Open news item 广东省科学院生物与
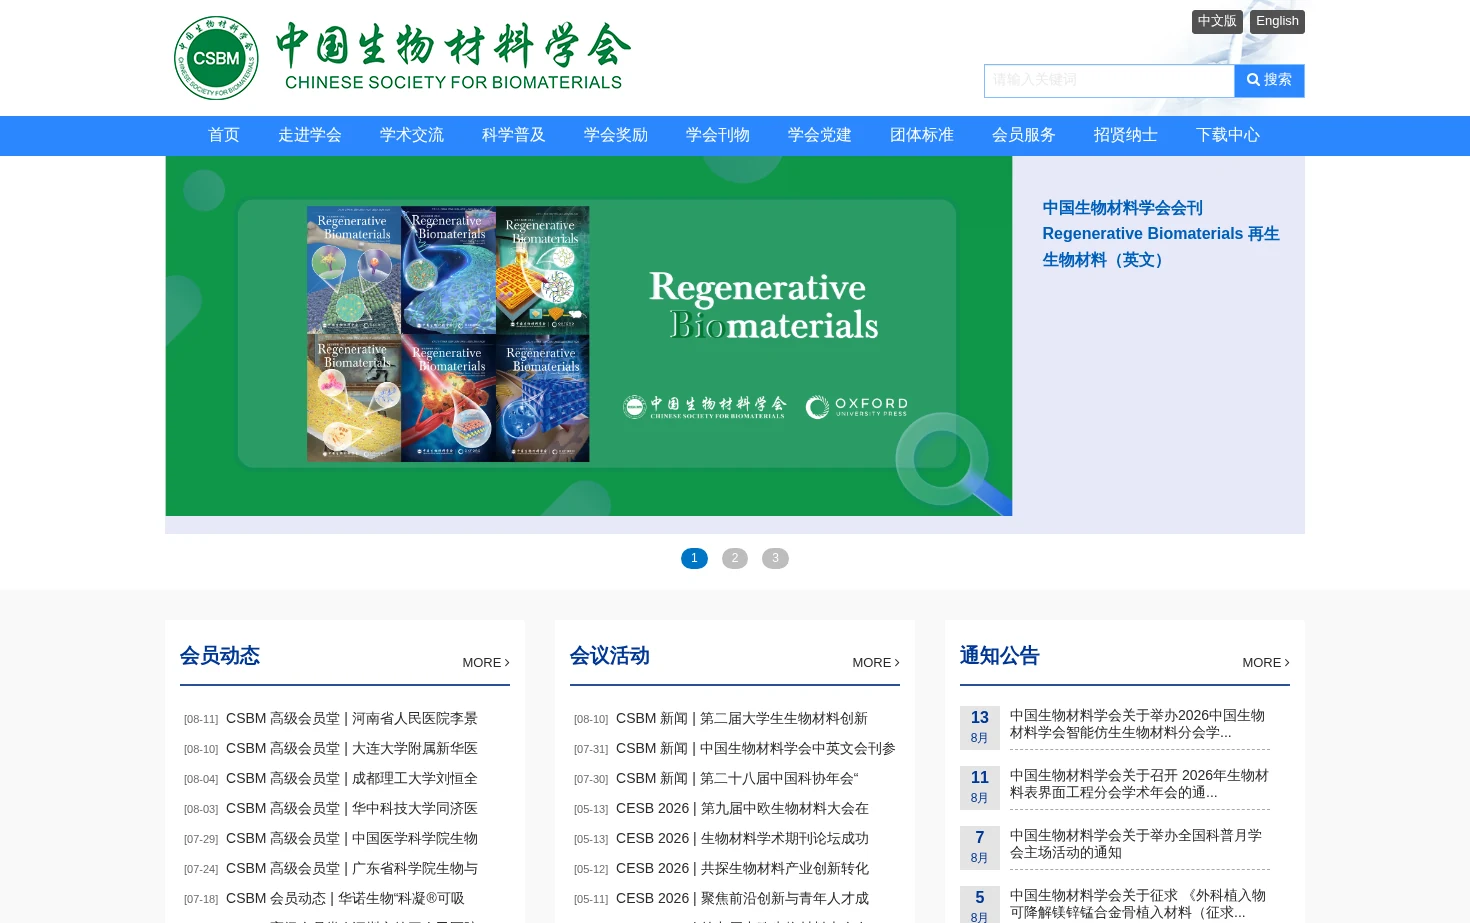The height and width of the screenshot is (923, 1470). point(352,868)
